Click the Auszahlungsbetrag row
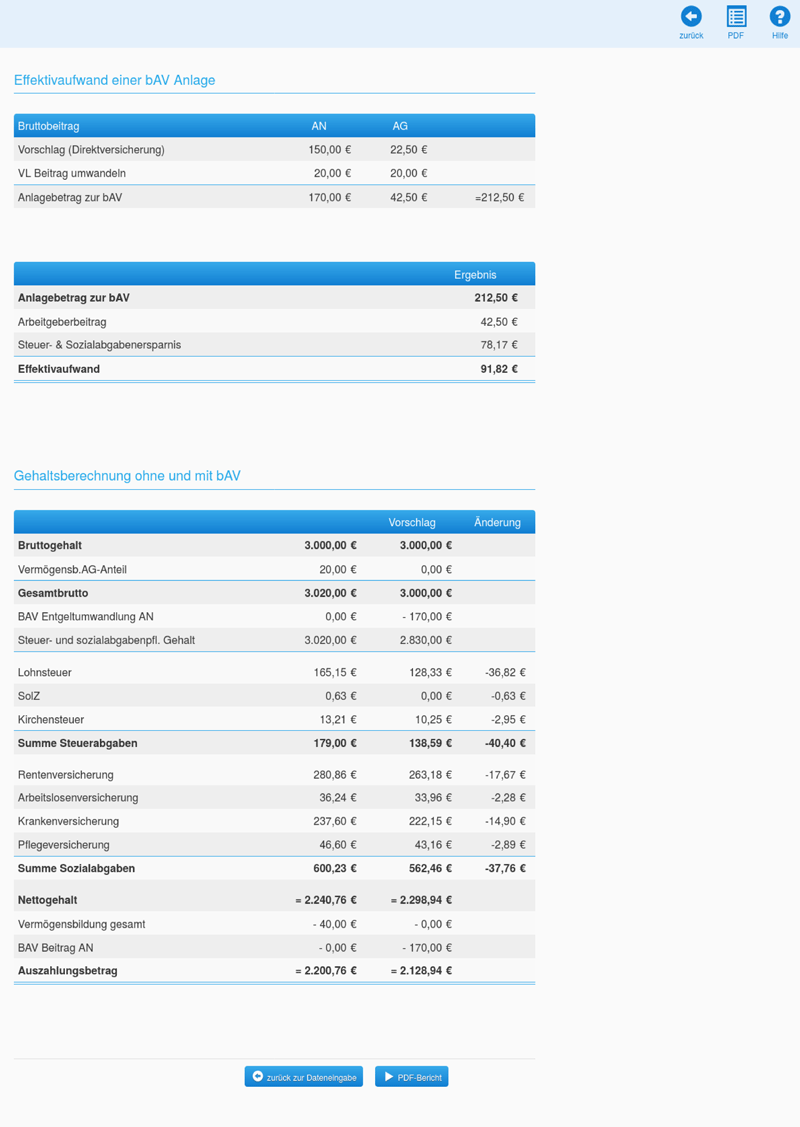The image size is (800, 1127). 275,970
